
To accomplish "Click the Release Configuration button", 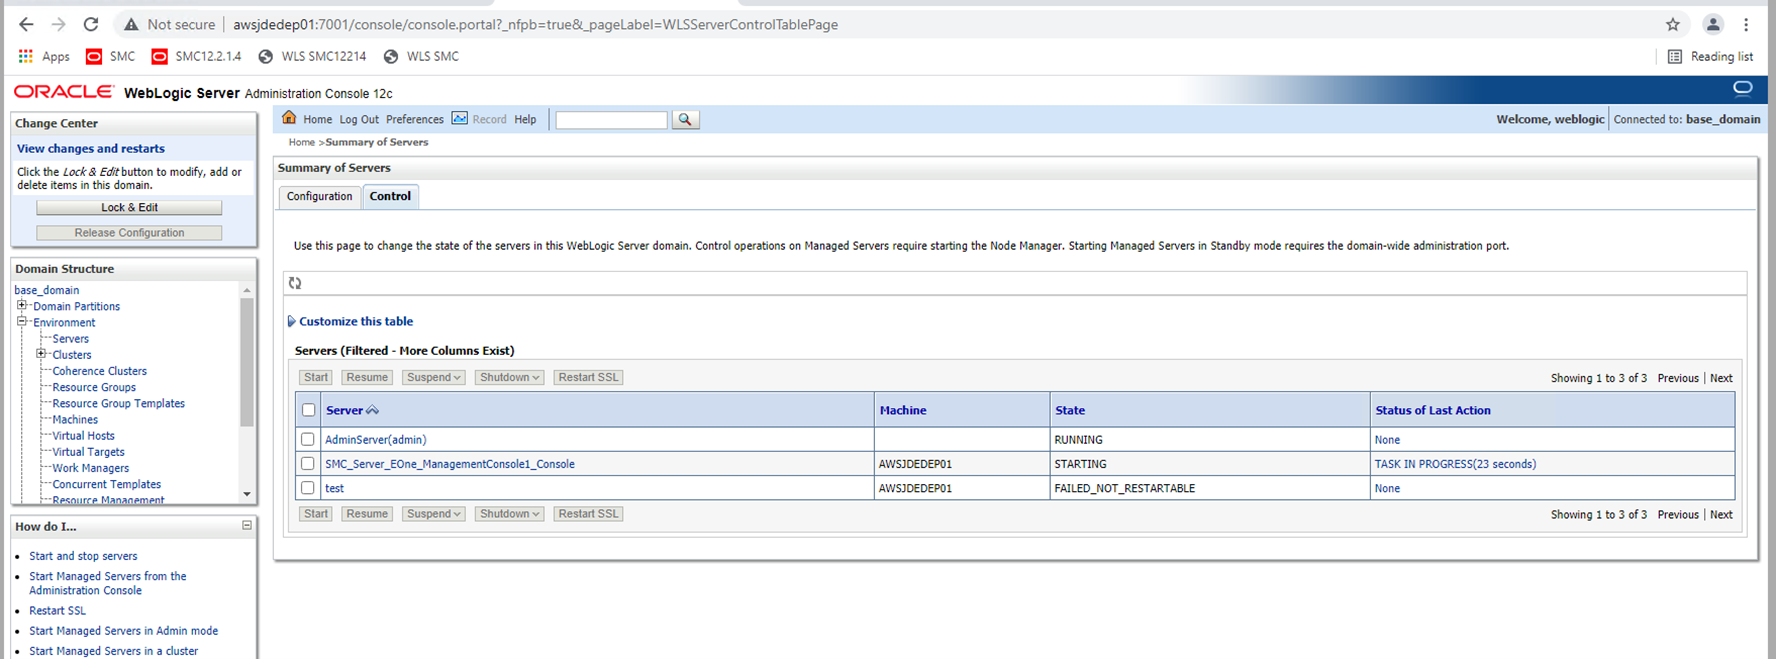I will click(129, 233).
